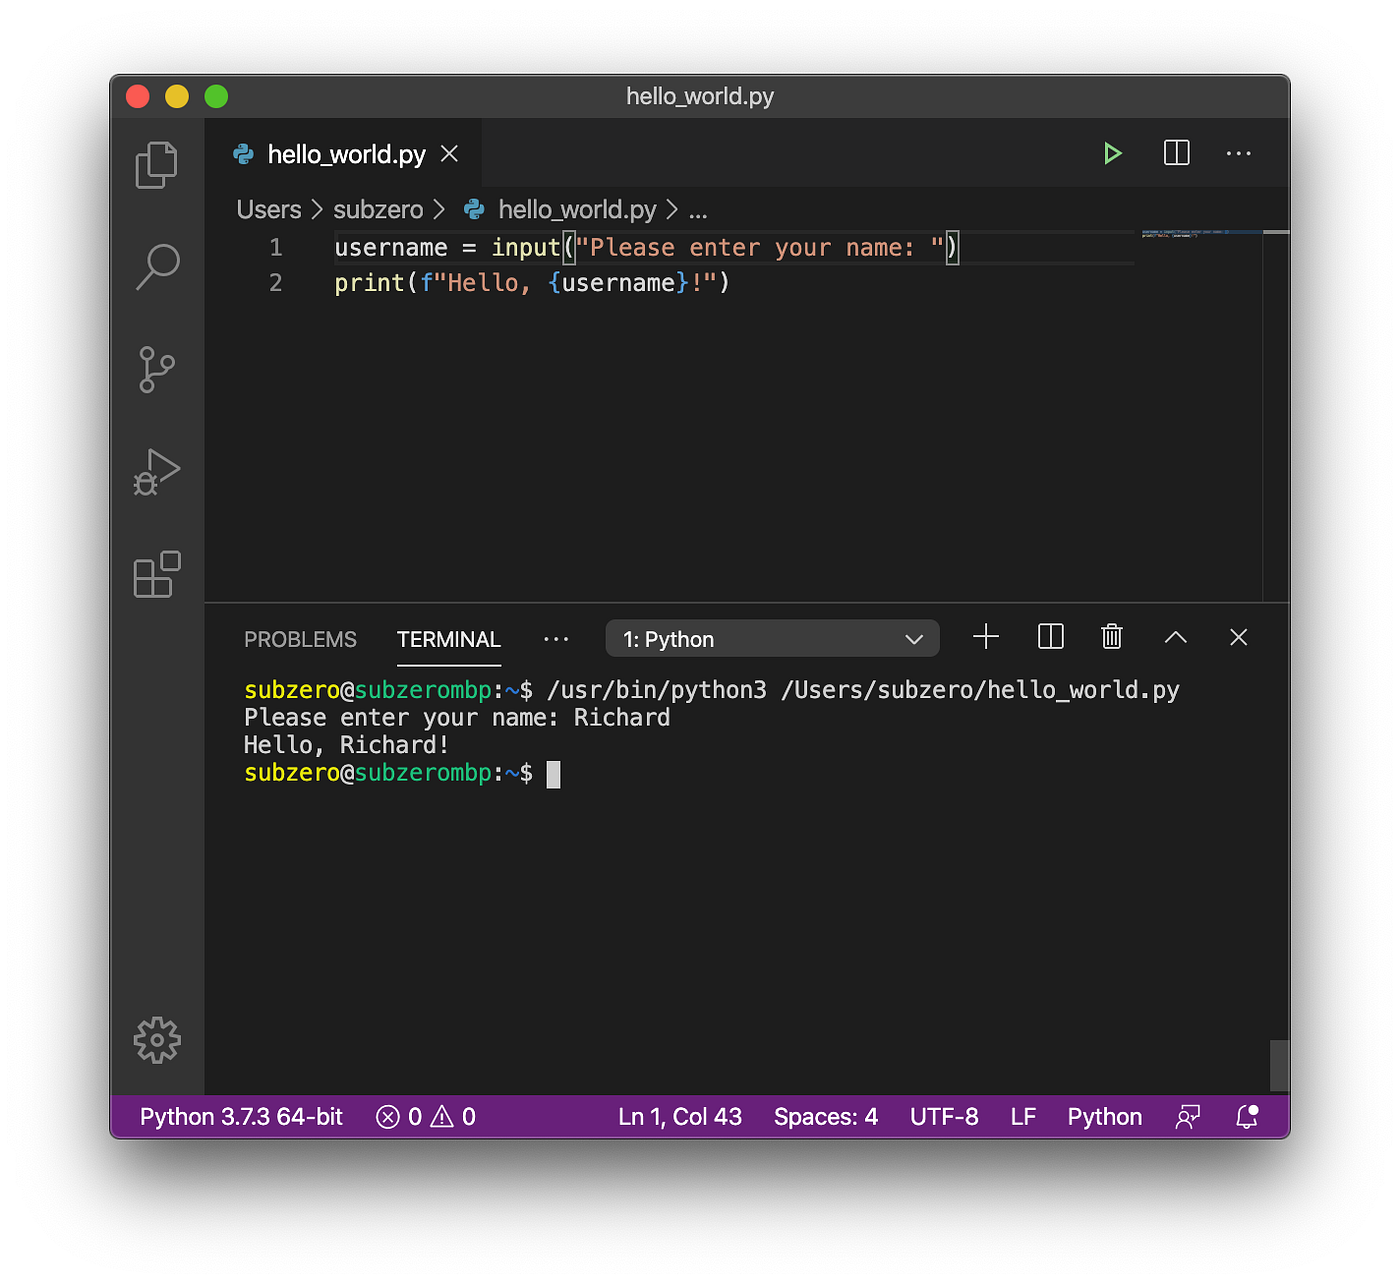This screenshot has width=1400, height=1284.
Task: Click the yellow minimize window button
Action: coord(177,96)
